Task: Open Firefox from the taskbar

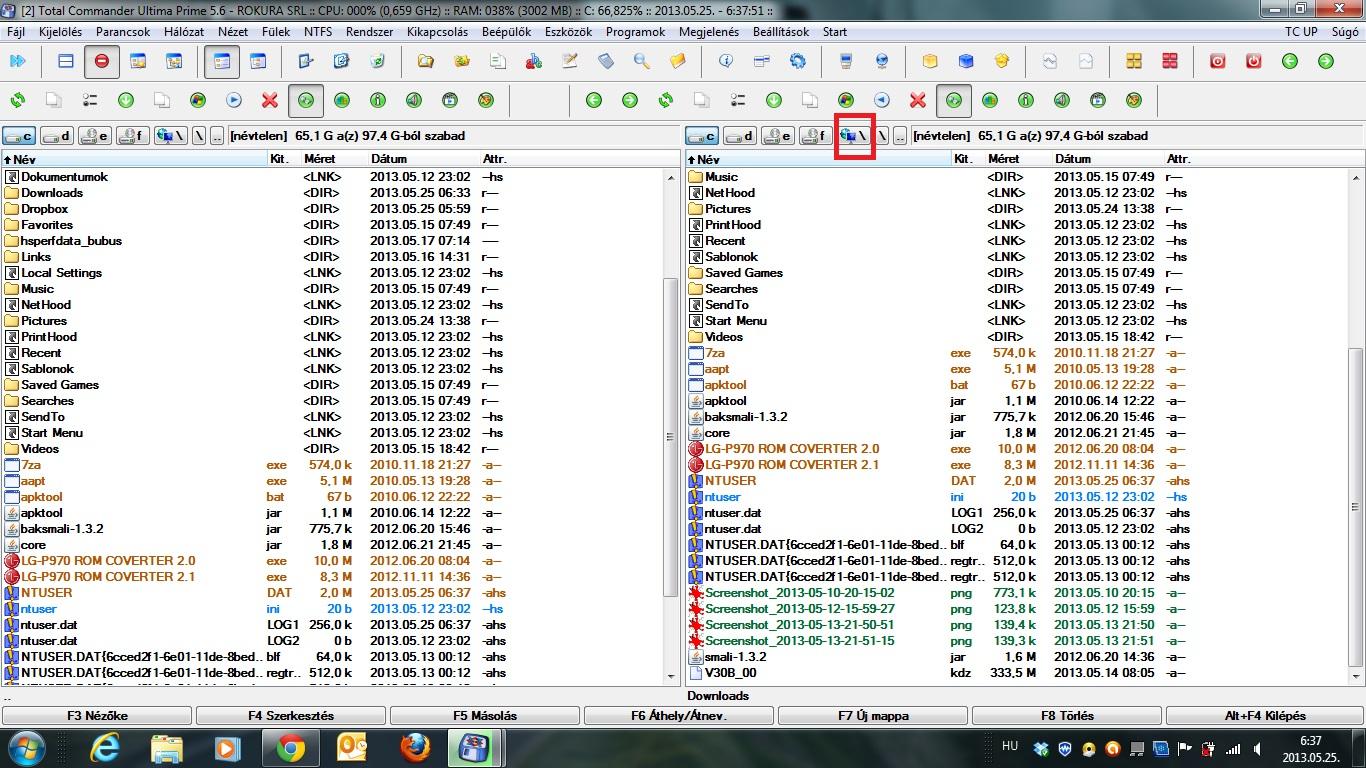Action: [414, 748]
